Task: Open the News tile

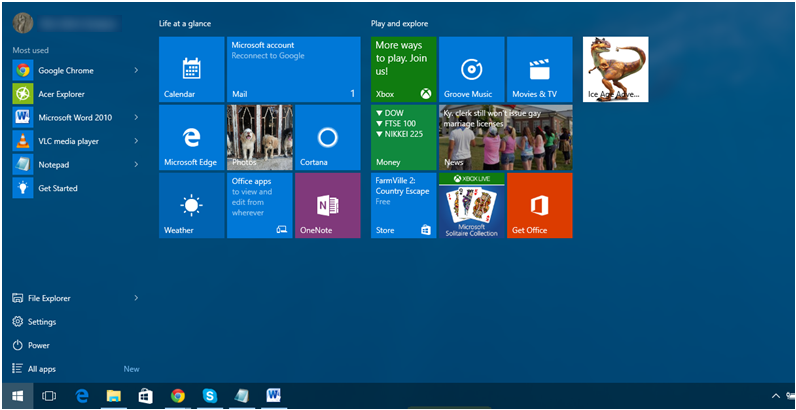Action: [506, 137]
